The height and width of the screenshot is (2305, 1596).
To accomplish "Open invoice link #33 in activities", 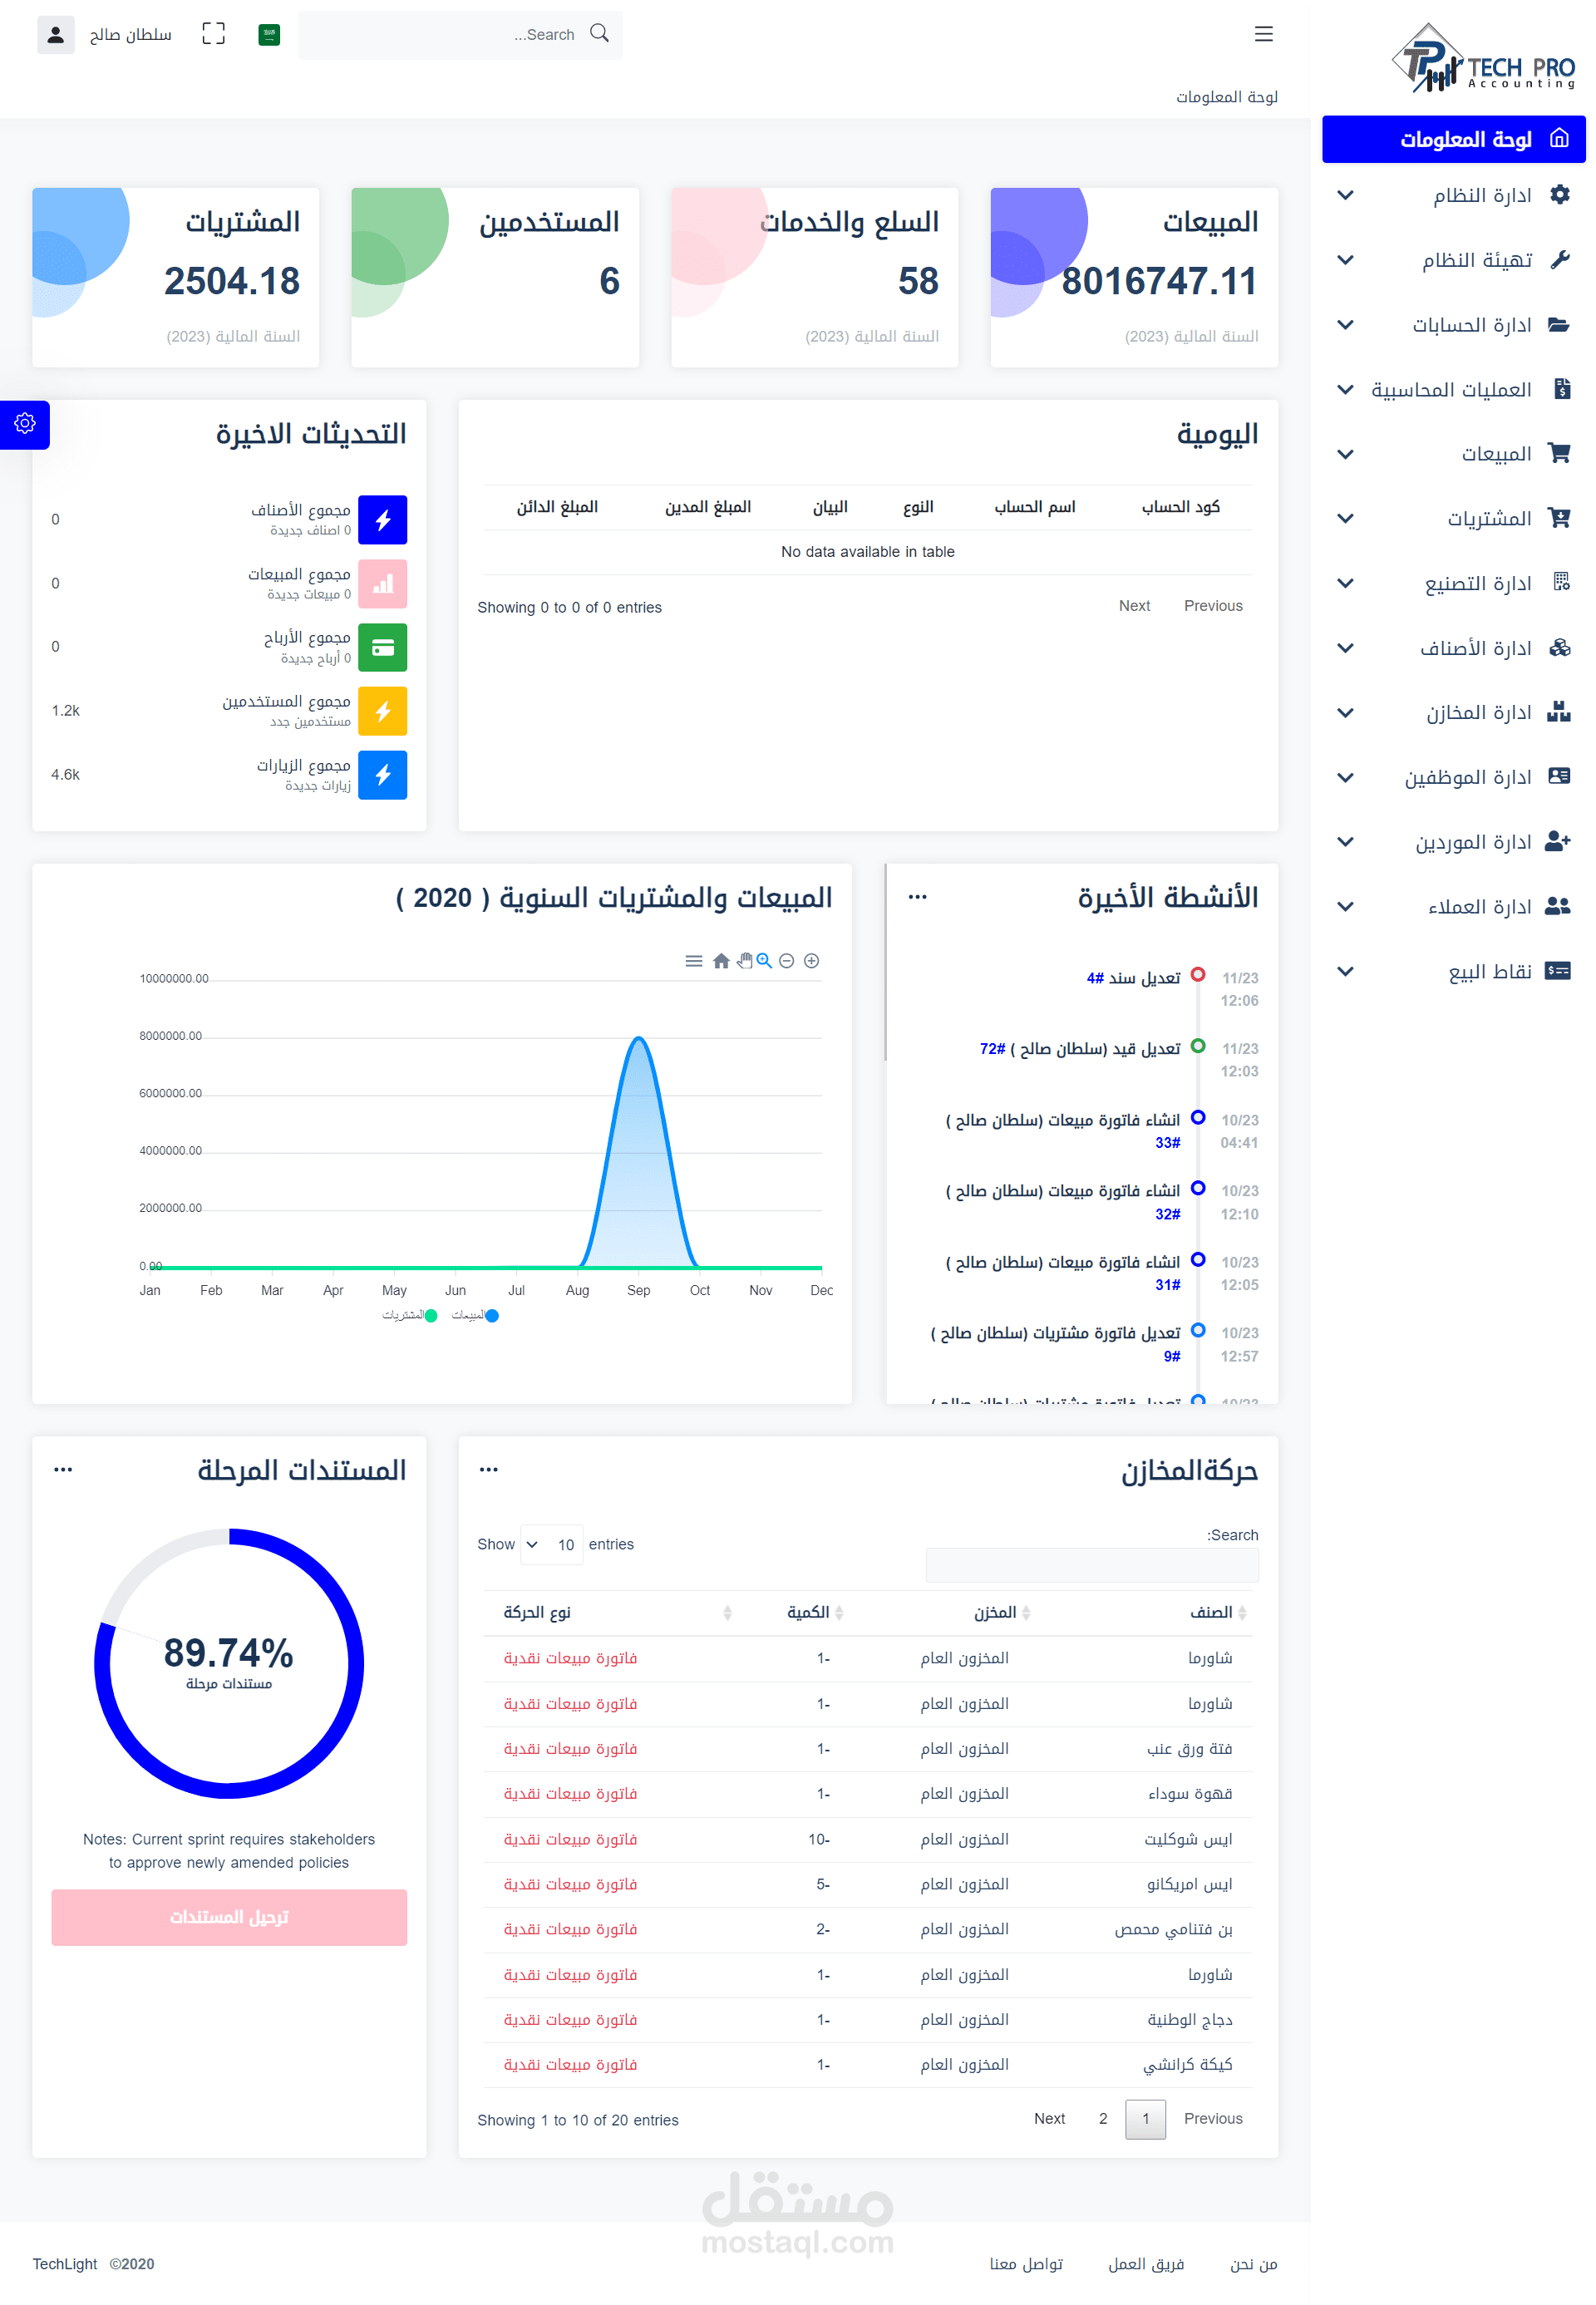I will tap(1168, 1143).
